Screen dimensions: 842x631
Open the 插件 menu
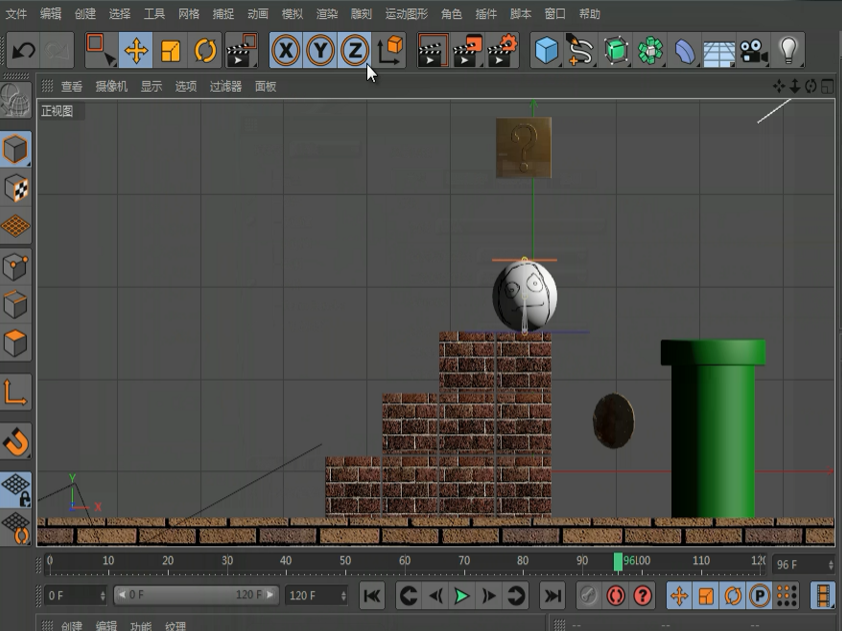[486, 14]
